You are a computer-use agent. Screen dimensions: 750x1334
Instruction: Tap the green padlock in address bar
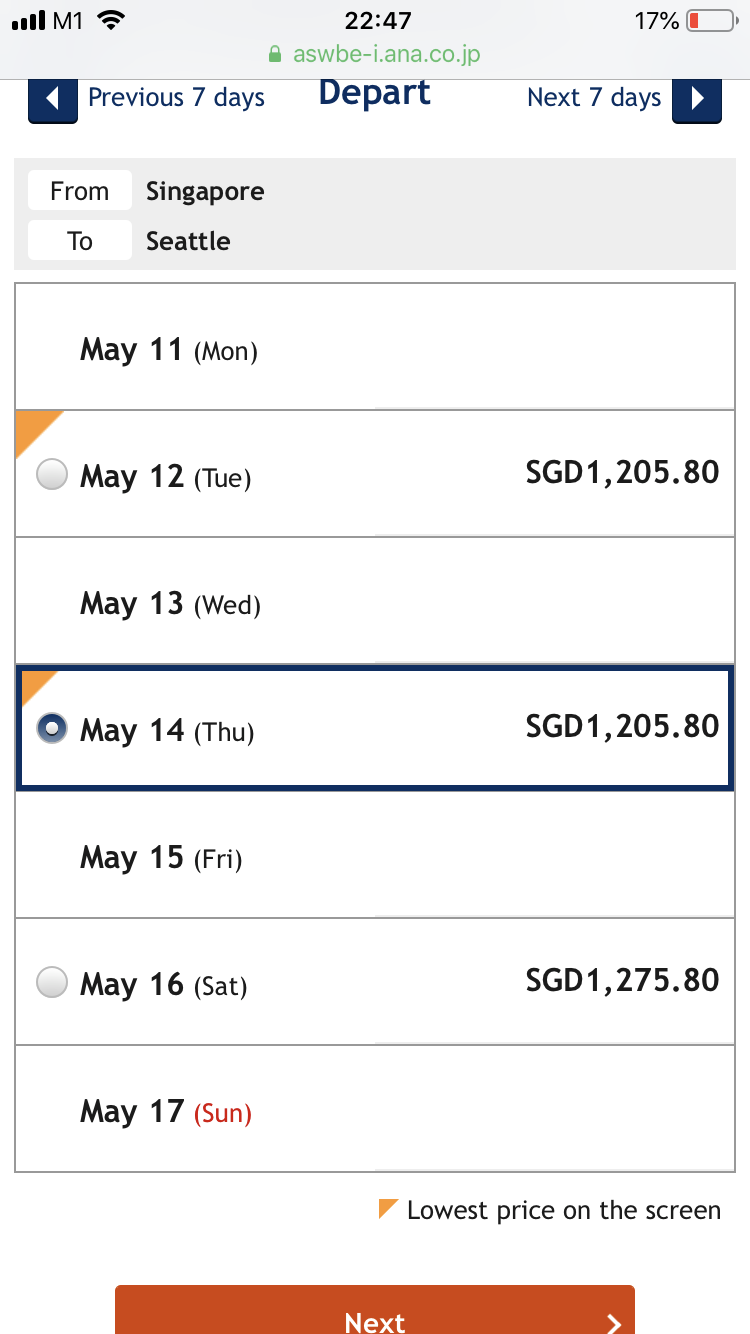[276, 53]
